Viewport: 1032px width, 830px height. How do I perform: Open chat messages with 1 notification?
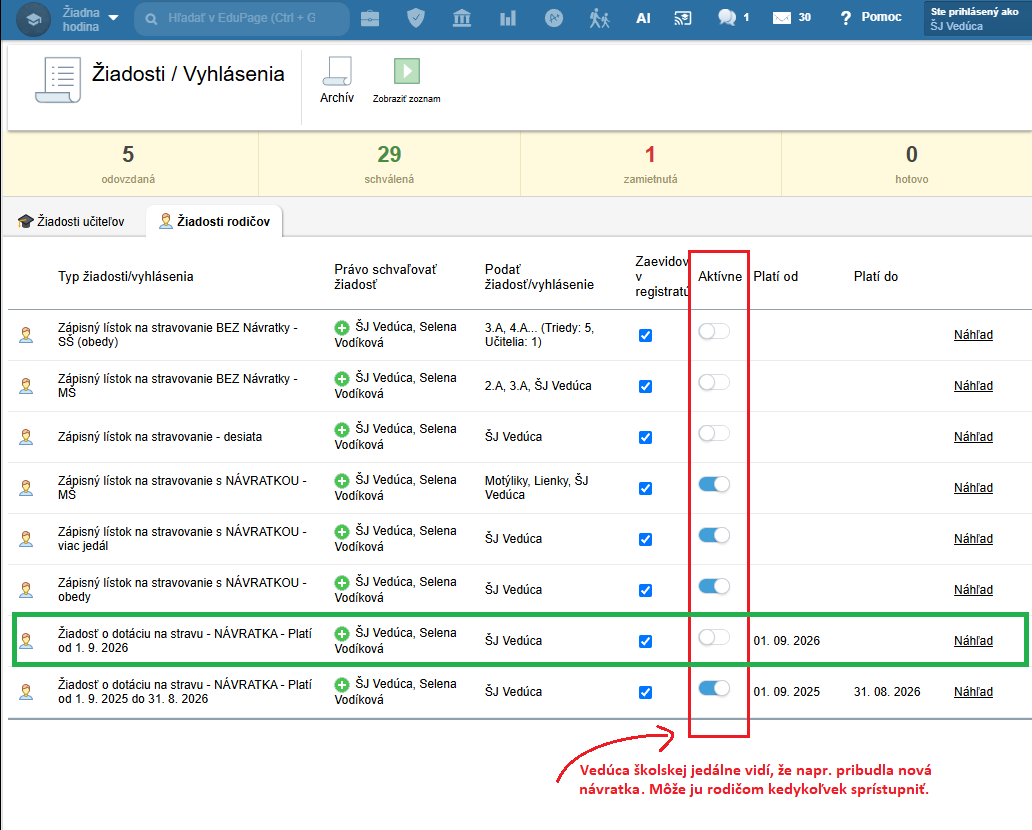(x=733, y=18)
